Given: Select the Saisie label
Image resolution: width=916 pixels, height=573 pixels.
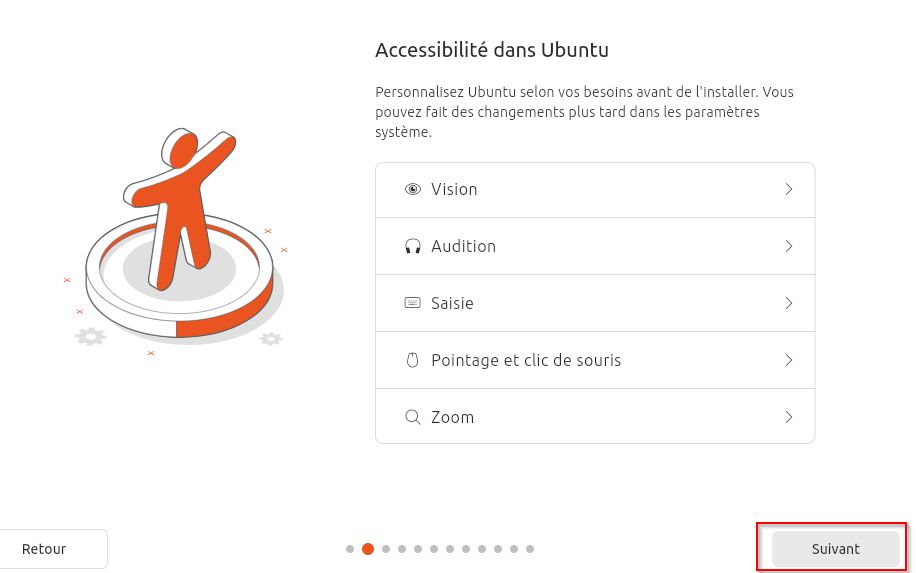Looking at the screenshot, I should (452, 303).
